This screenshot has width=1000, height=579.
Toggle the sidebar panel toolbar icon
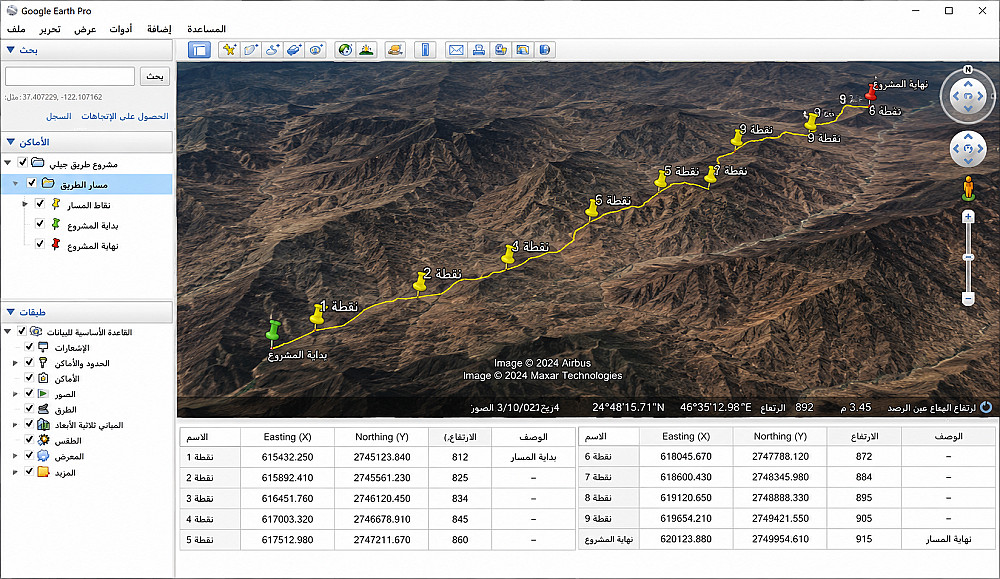(200, 50)
